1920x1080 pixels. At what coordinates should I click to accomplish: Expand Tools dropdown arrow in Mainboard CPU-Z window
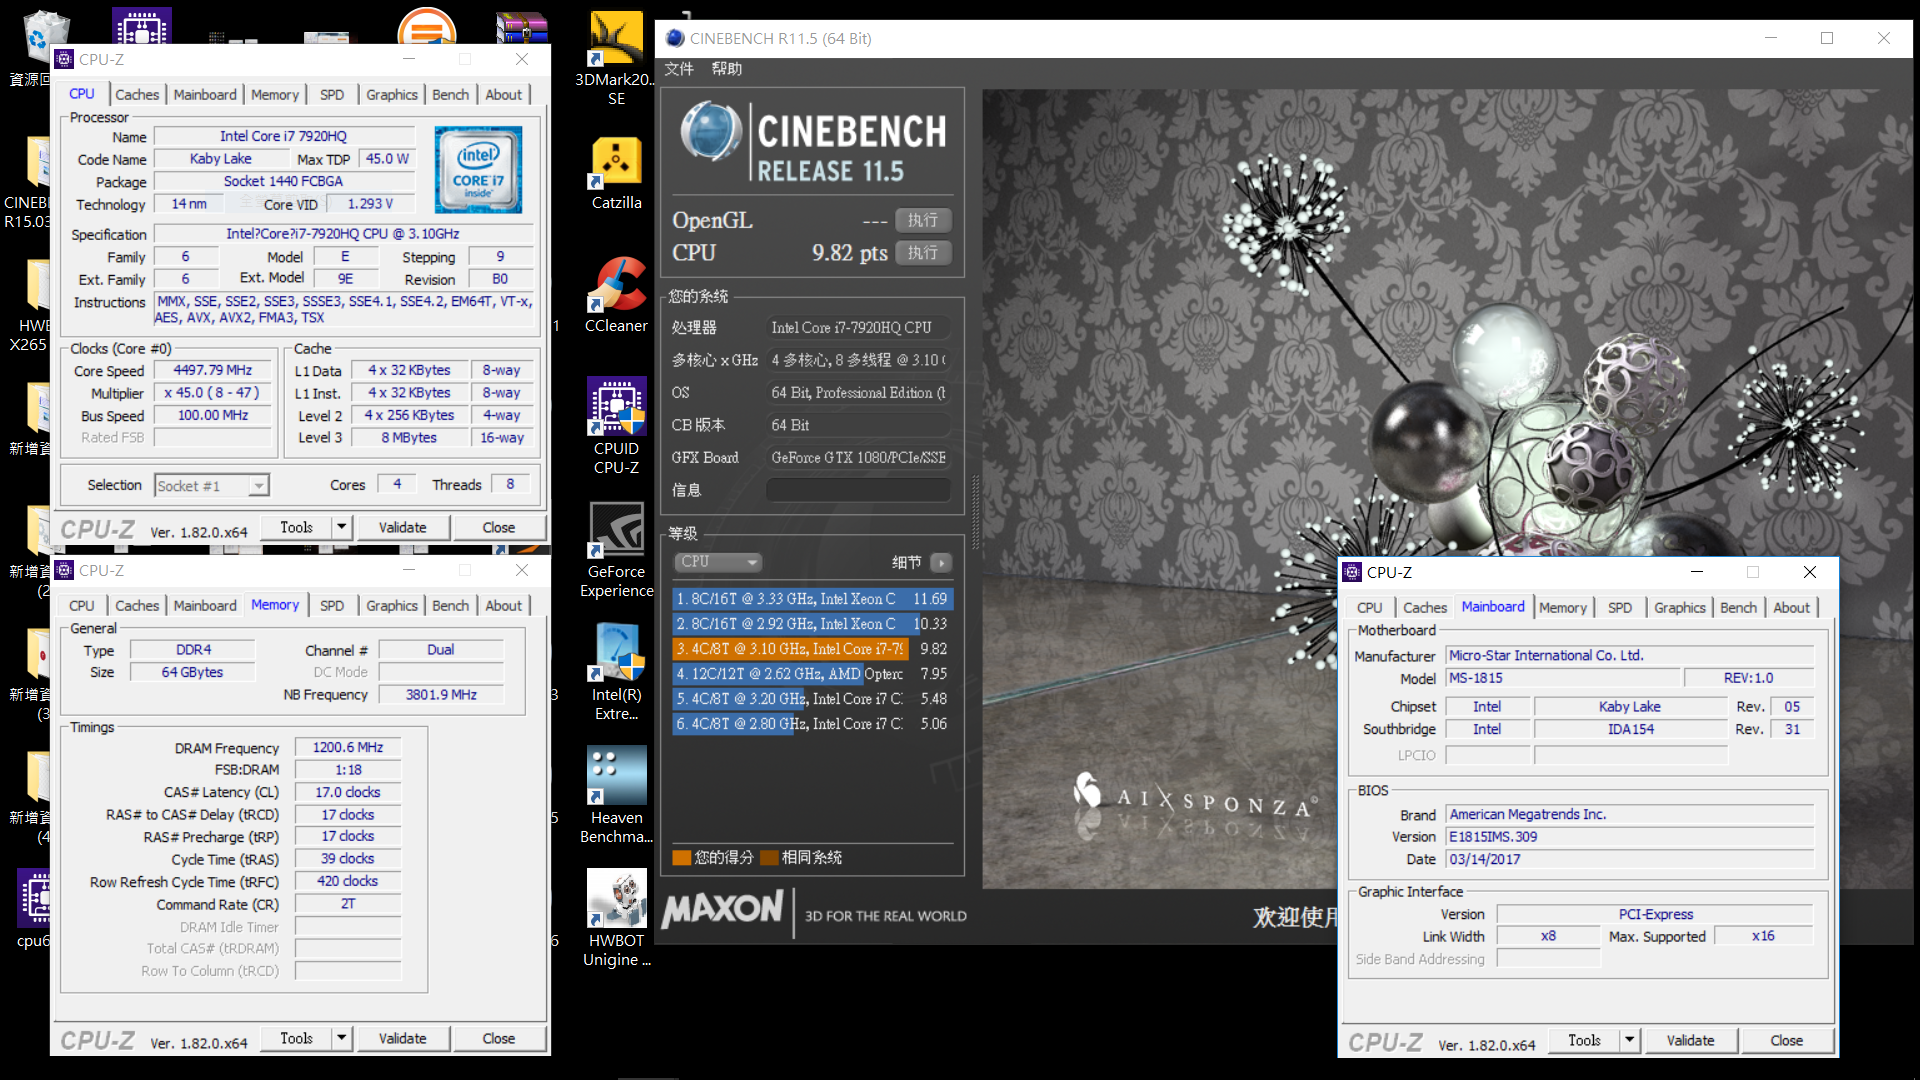point(1630,1040)
